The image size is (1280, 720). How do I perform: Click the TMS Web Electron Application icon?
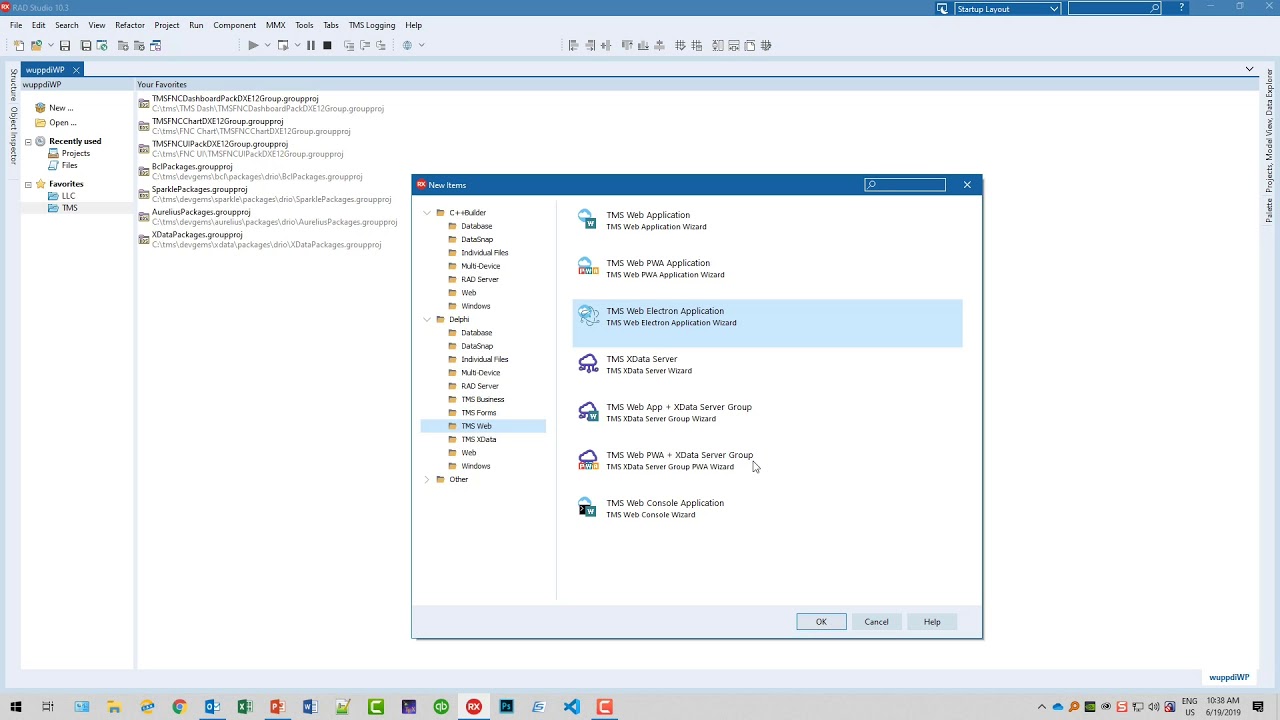(x=588, y=316)
